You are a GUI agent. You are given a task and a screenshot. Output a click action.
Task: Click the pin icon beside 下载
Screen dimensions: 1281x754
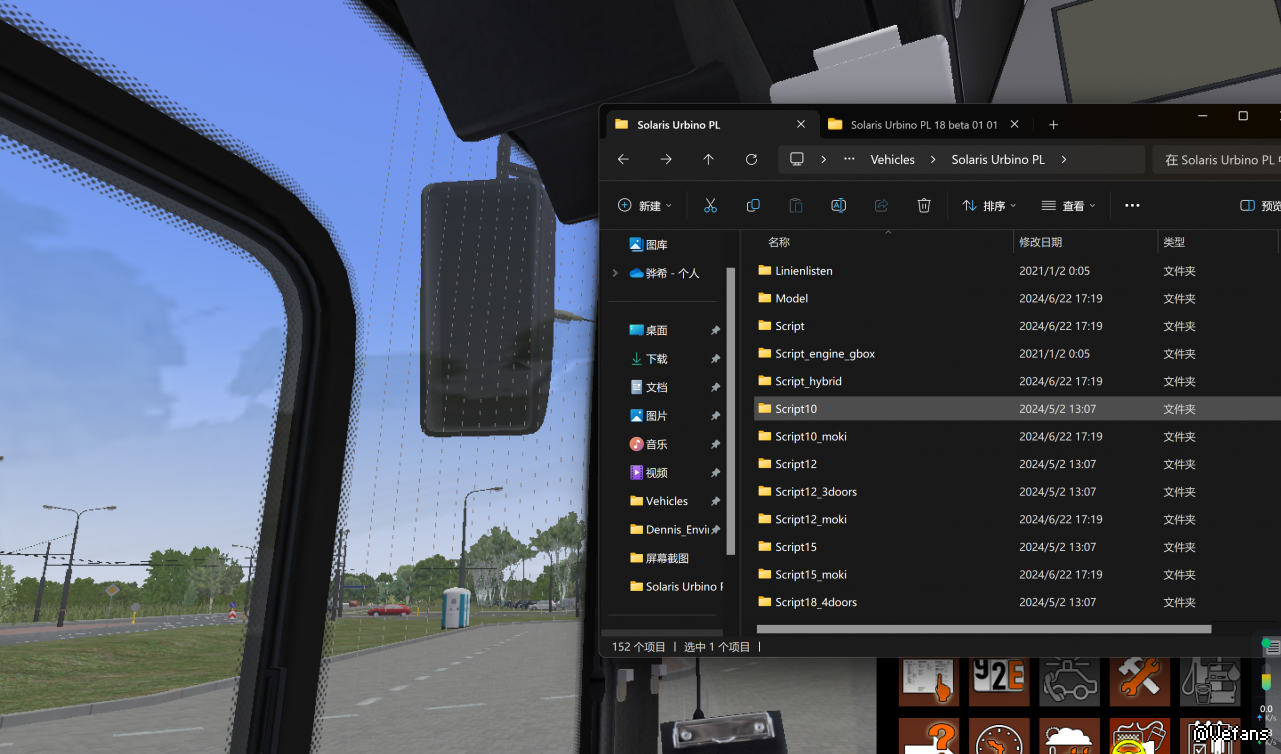tap(715, 359)
